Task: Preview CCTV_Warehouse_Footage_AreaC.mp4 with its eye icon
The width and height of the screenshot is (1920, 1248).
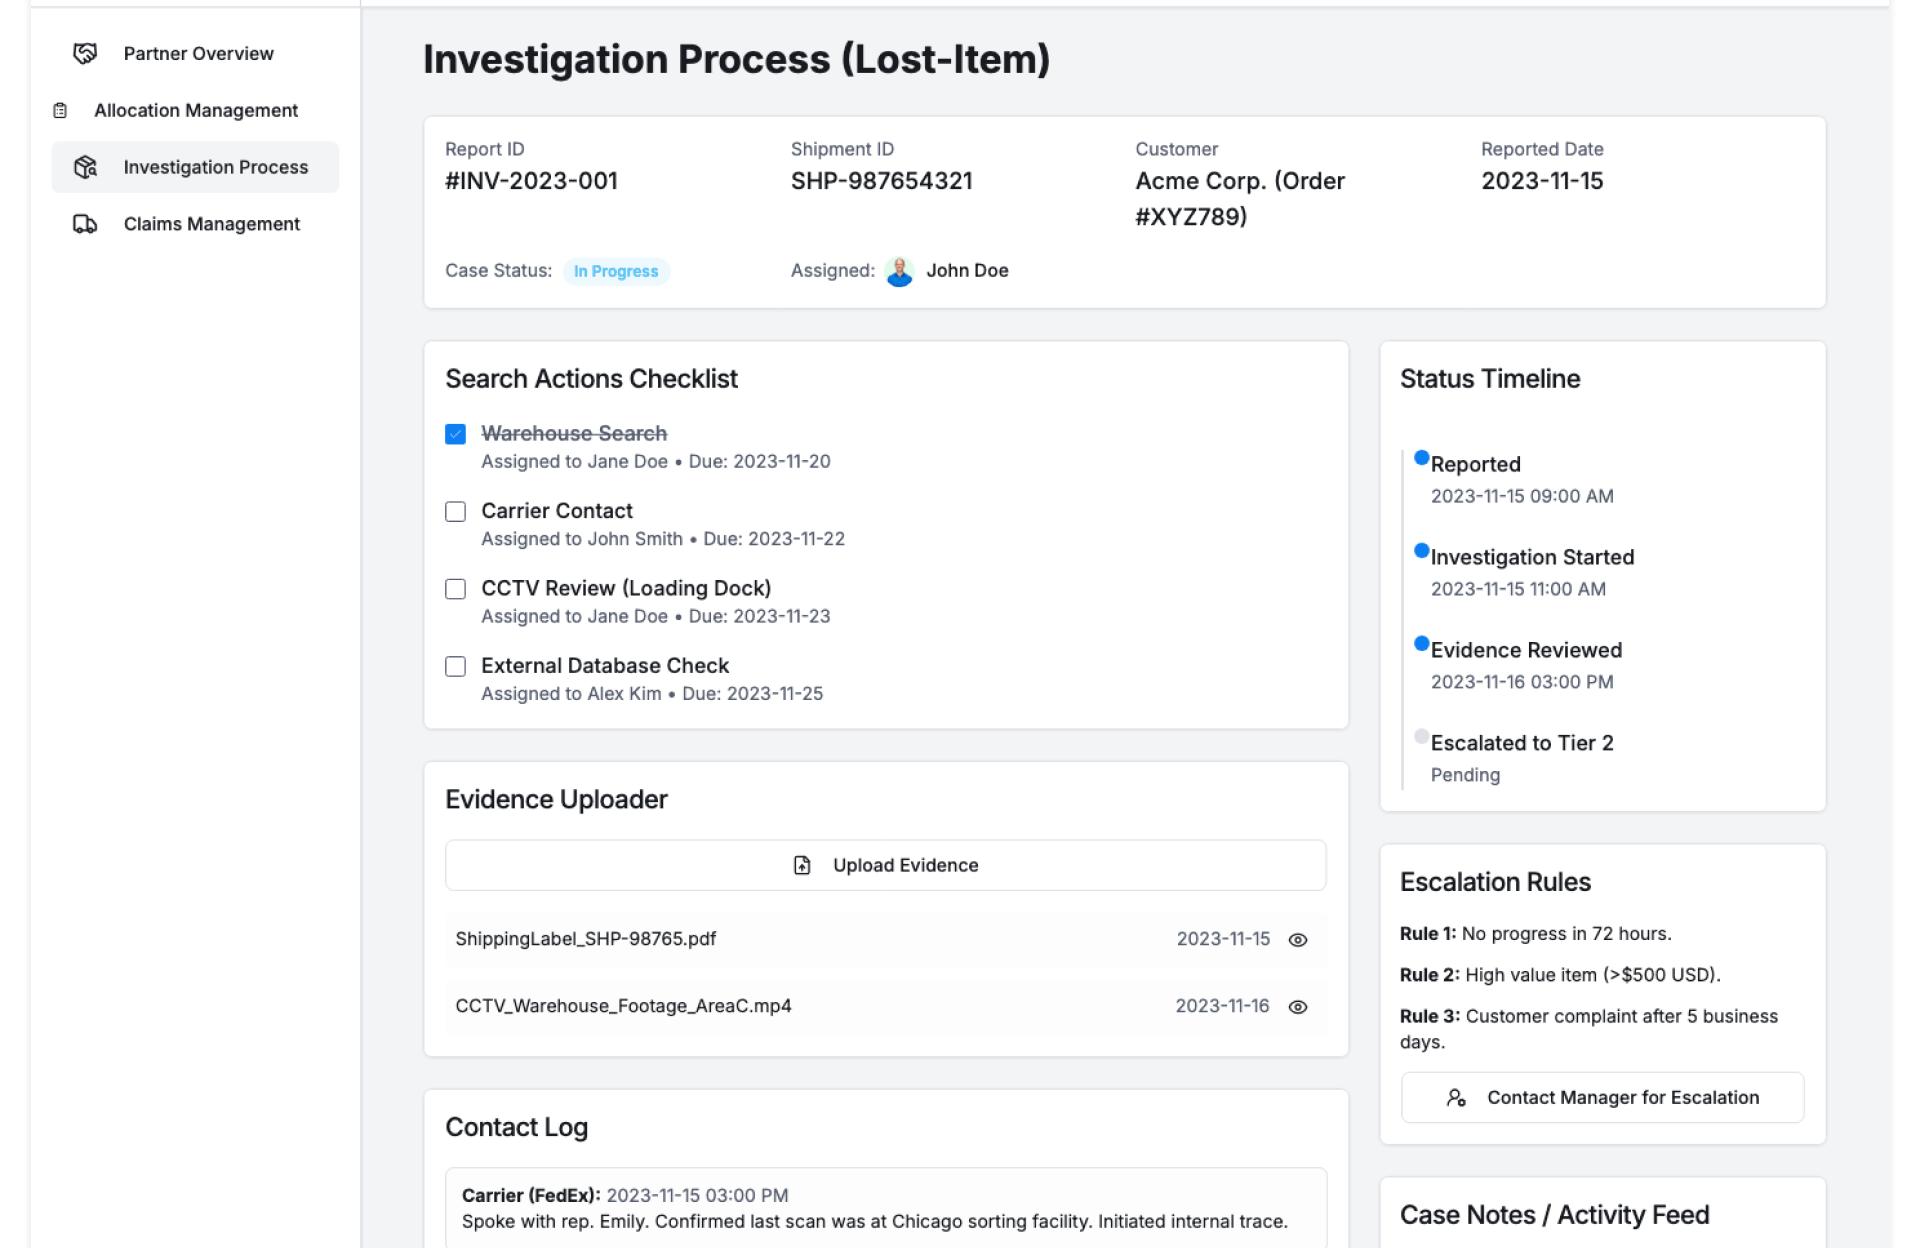Action: [1298, 1007]
